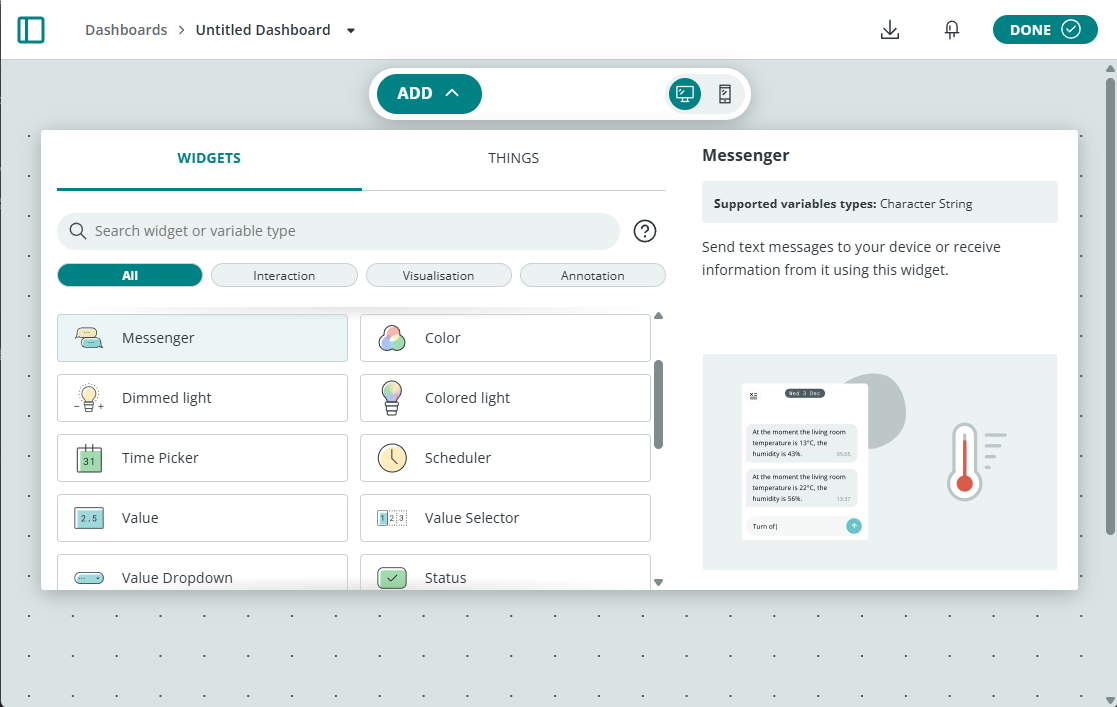Filter widgets by Visualisation
This screenshot has width=1117, height=707.
438,275
